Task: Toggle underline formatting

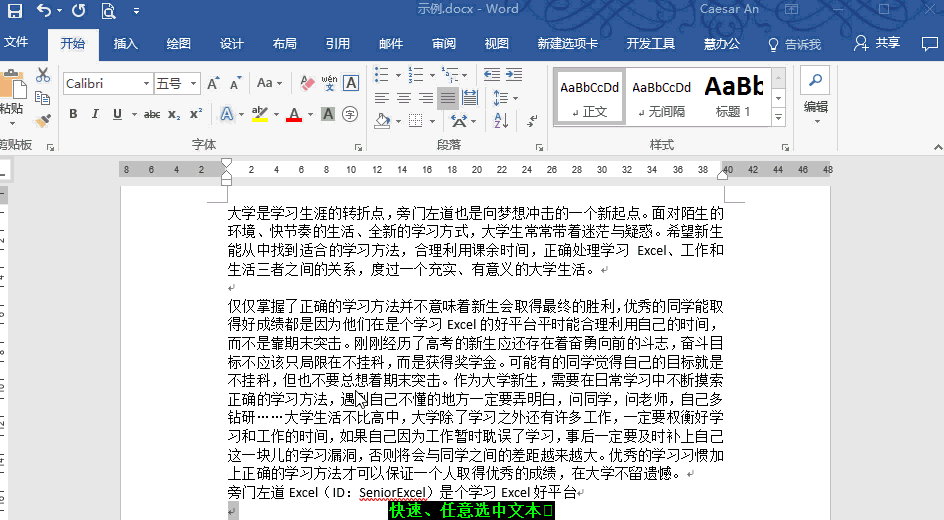Action: [x=117, y=114]
